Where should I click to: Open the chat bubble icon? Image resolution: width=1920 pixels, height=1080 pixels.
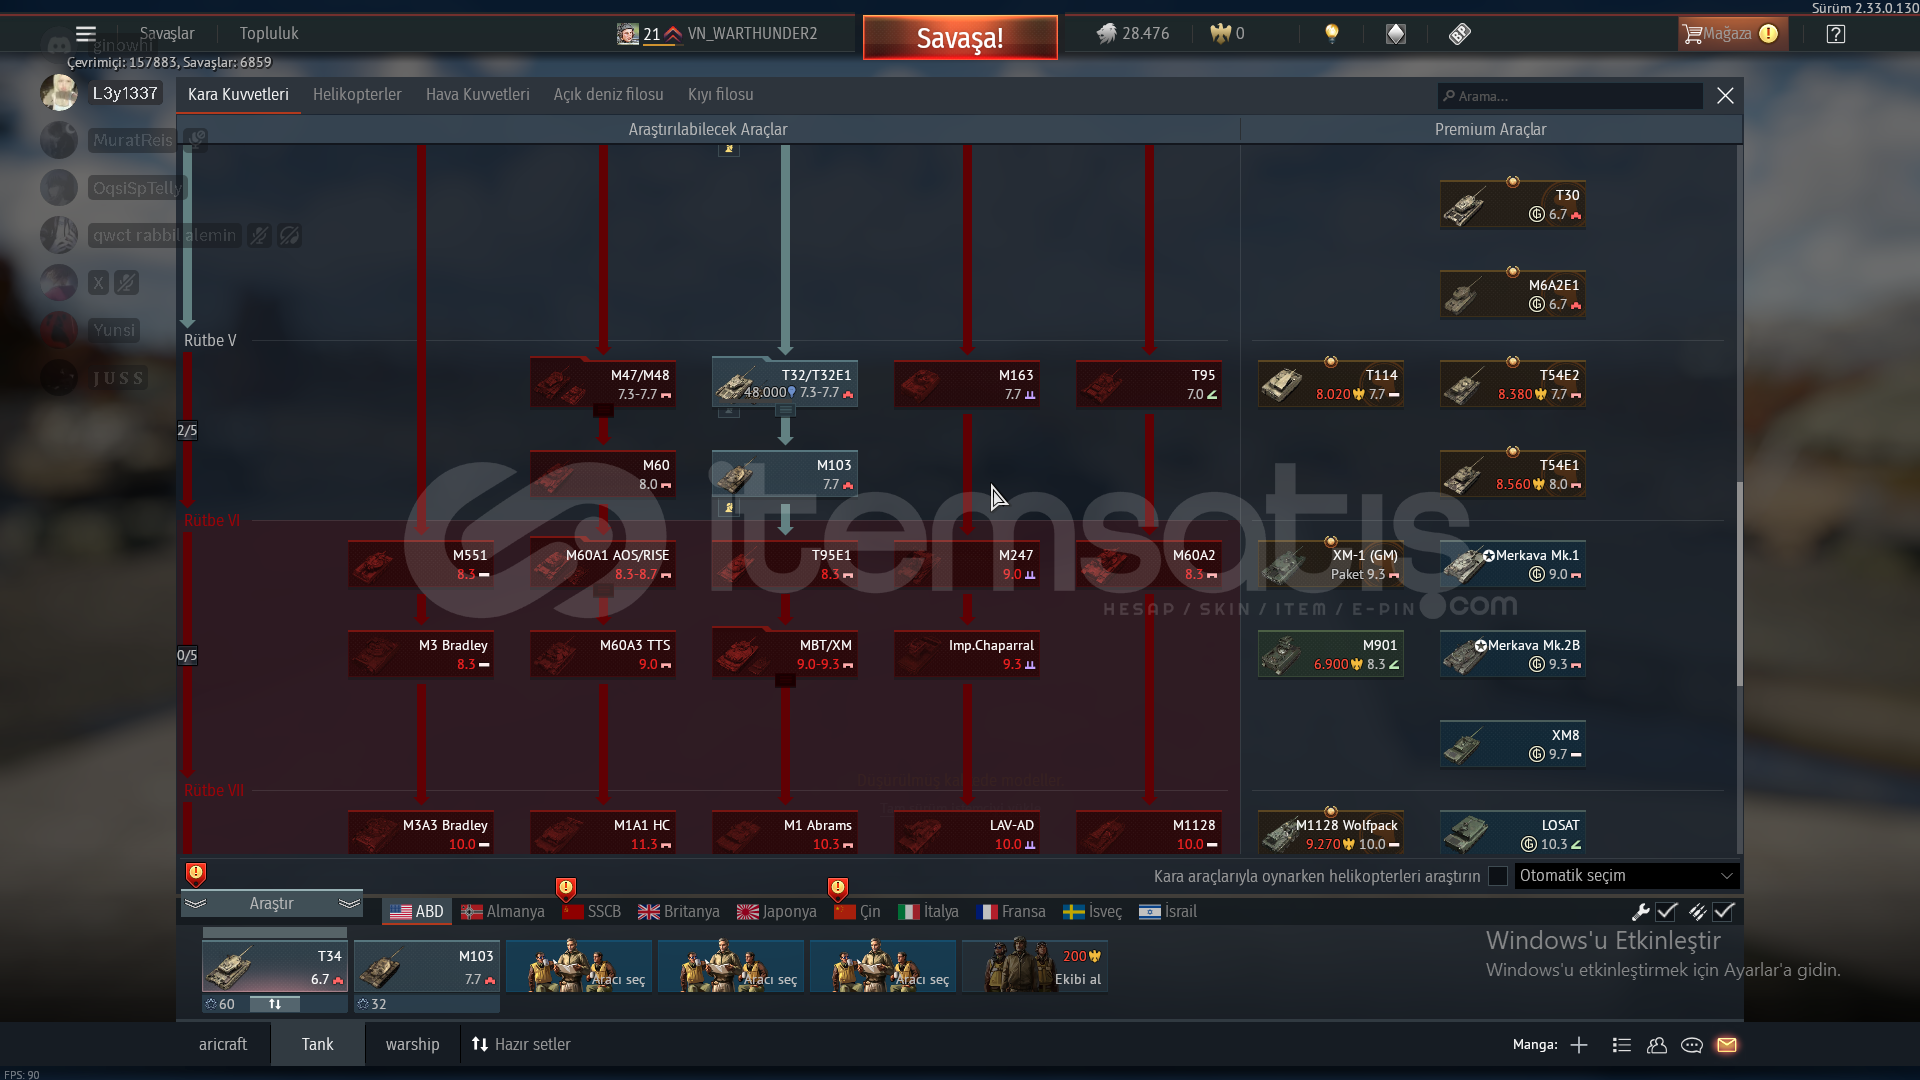[x=1692, y=1045]
